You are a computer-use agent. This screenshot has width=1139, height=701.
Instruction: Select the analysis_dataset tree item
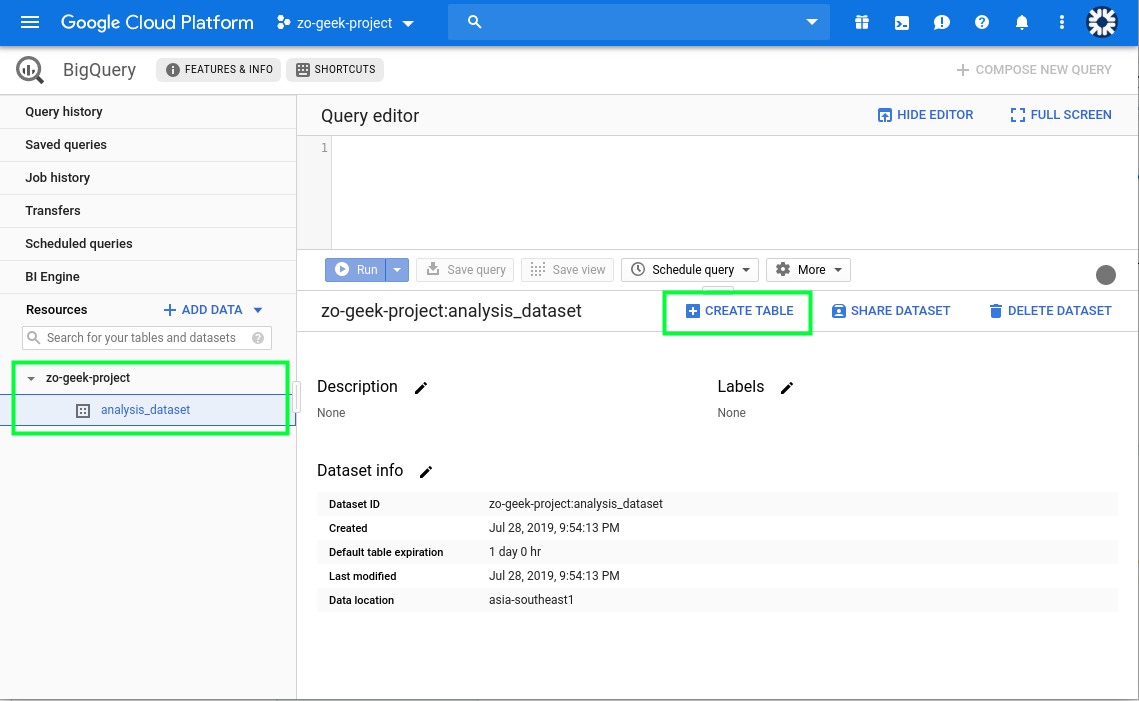point(145,410)
